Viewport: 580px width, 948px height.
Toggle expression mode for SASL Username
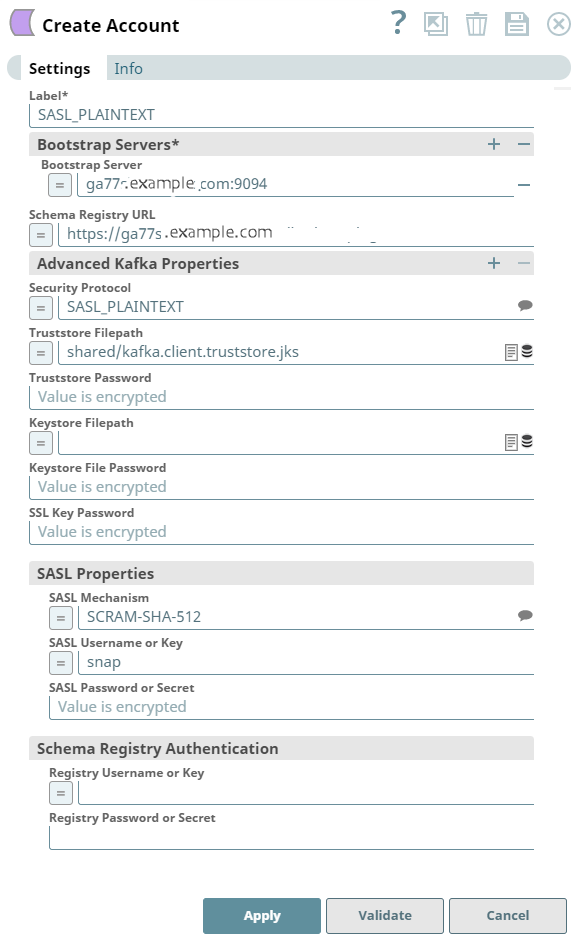(60, 662)
